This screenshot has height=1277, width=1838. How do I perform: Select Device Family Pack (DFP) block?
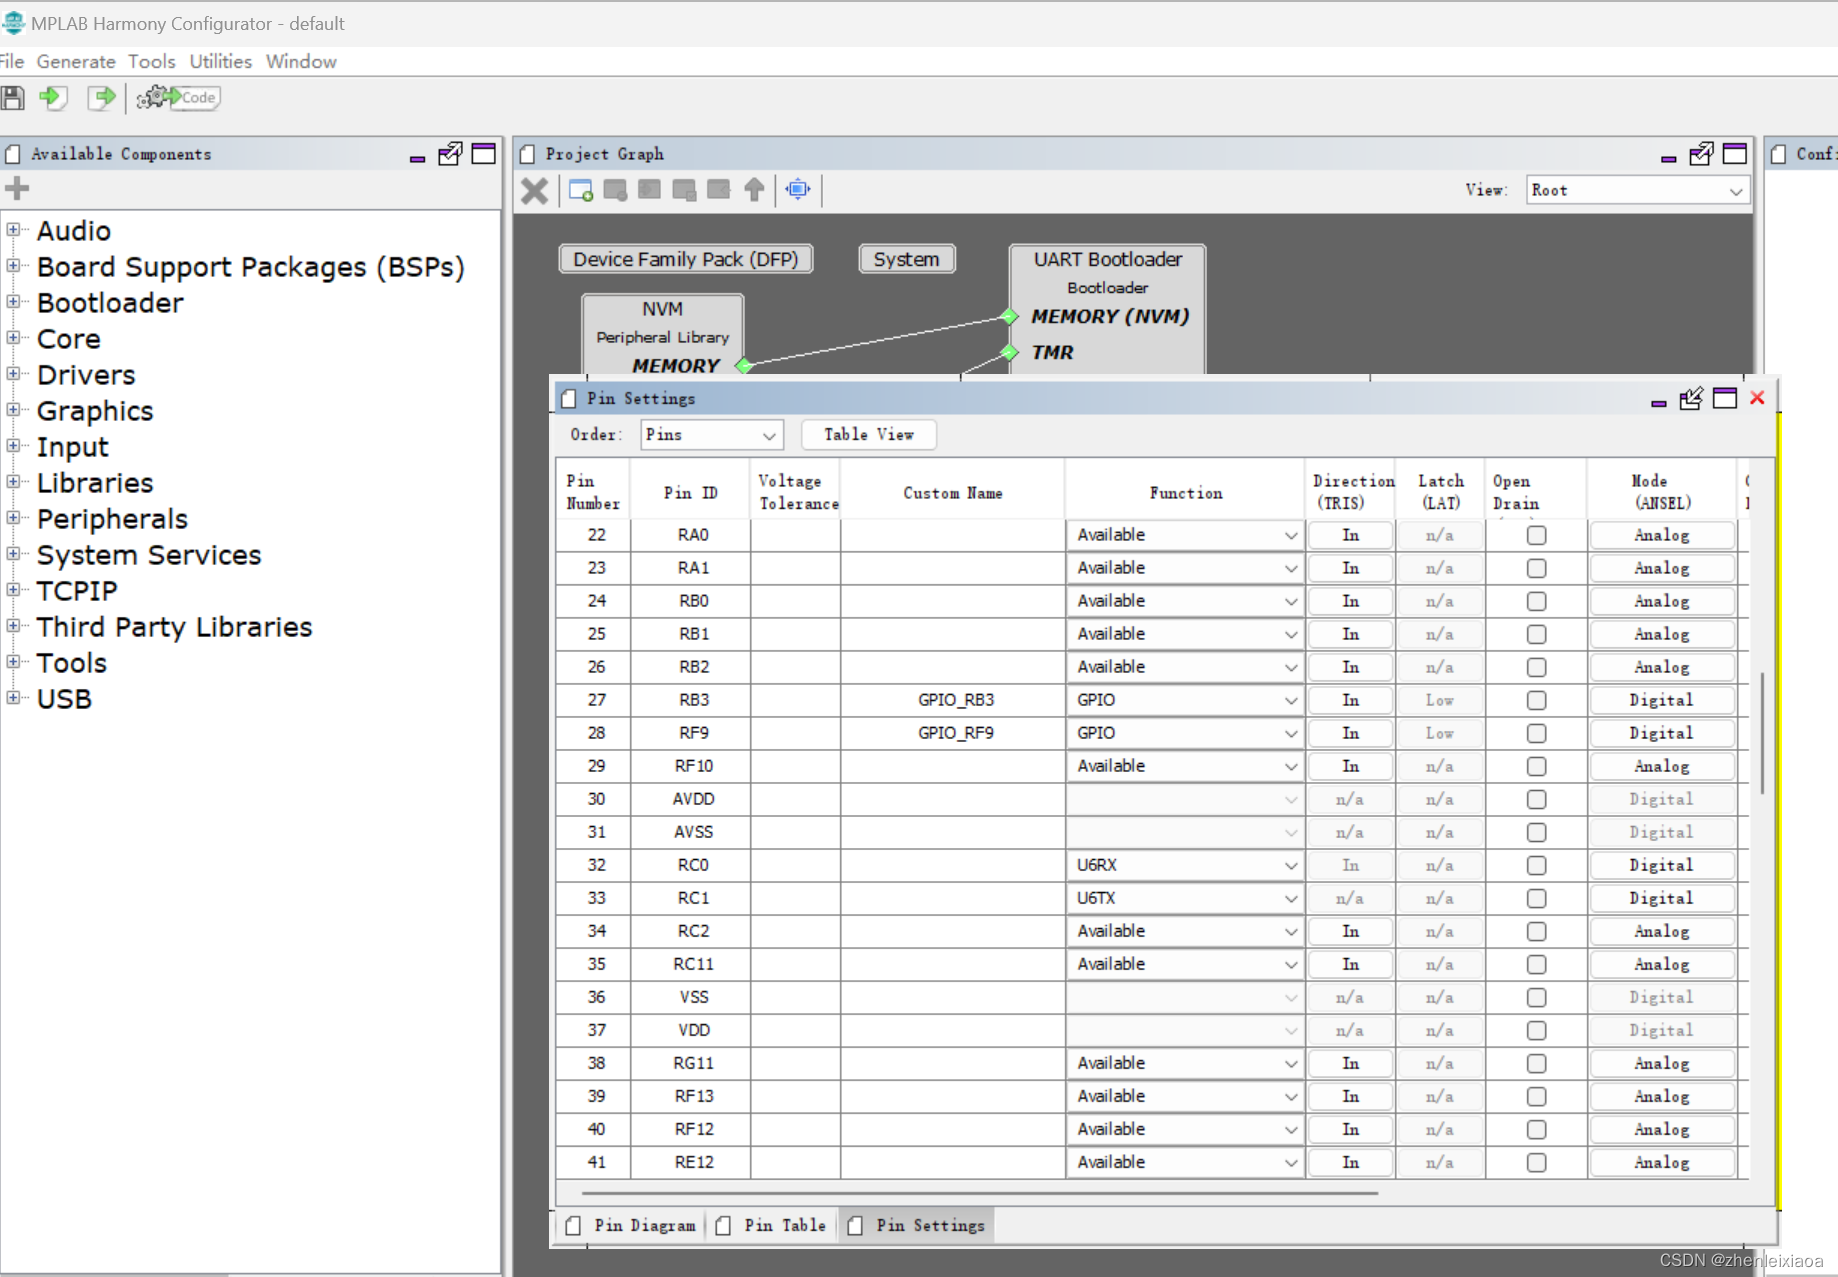[686, 259]
